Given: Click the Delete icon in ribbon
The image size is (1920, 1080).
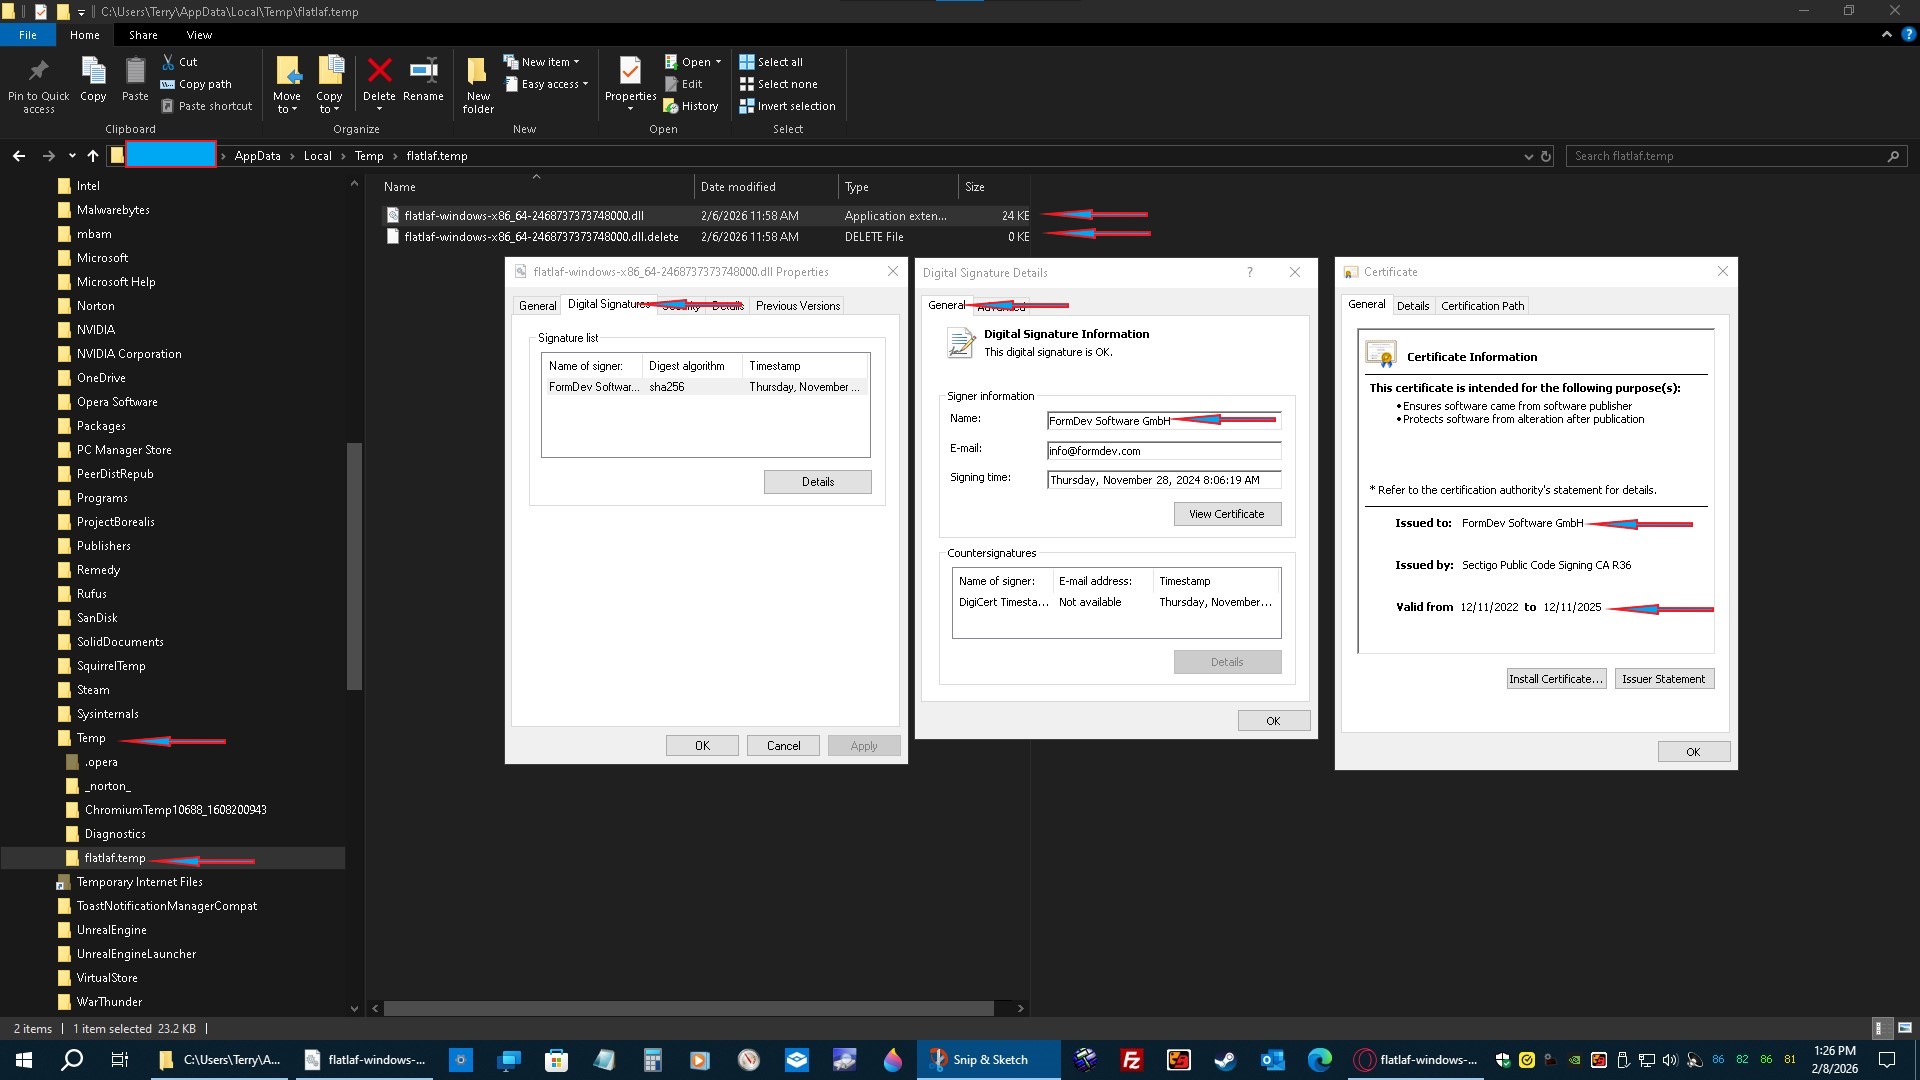Looking at the screenshot, I should pyautogui.click(x=379, y=72).
